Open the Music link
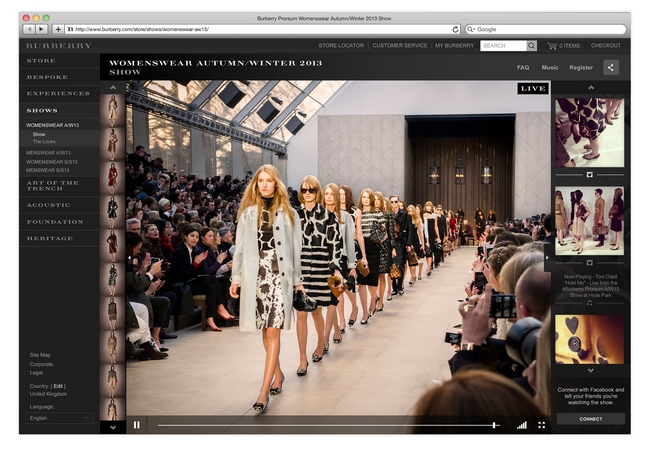This screenshot has width=650, height=449. point(550,67)
